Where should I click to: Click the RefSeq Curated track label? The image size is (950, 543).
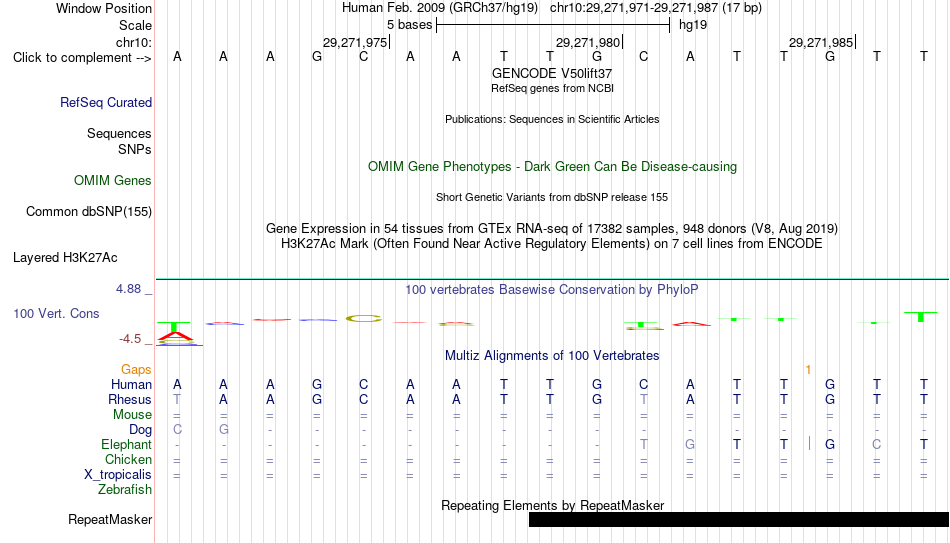click(x=105, y=102)
